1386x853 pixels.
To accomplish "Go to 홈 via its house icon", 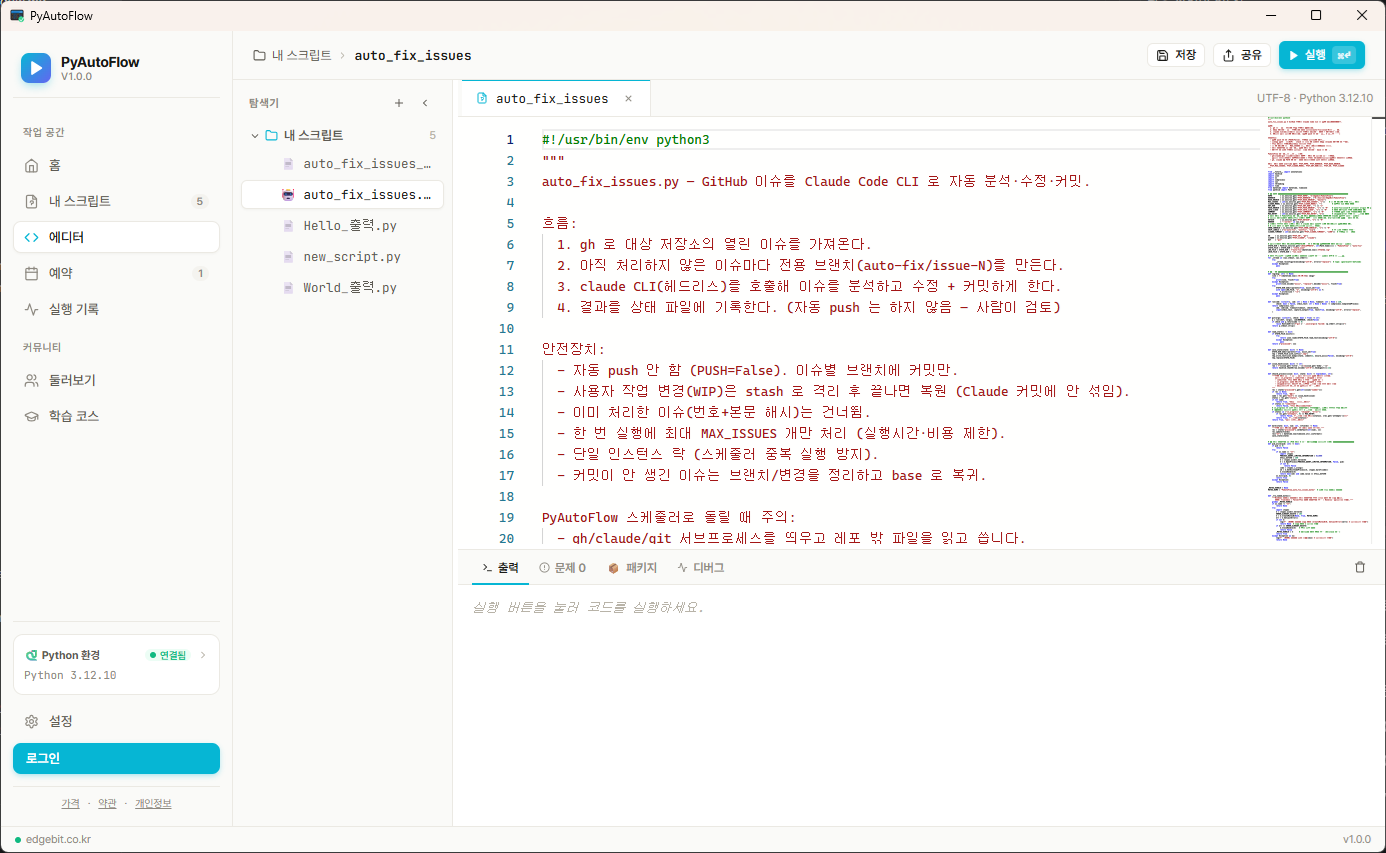I will pyautogui.click(x=31, y=166).
